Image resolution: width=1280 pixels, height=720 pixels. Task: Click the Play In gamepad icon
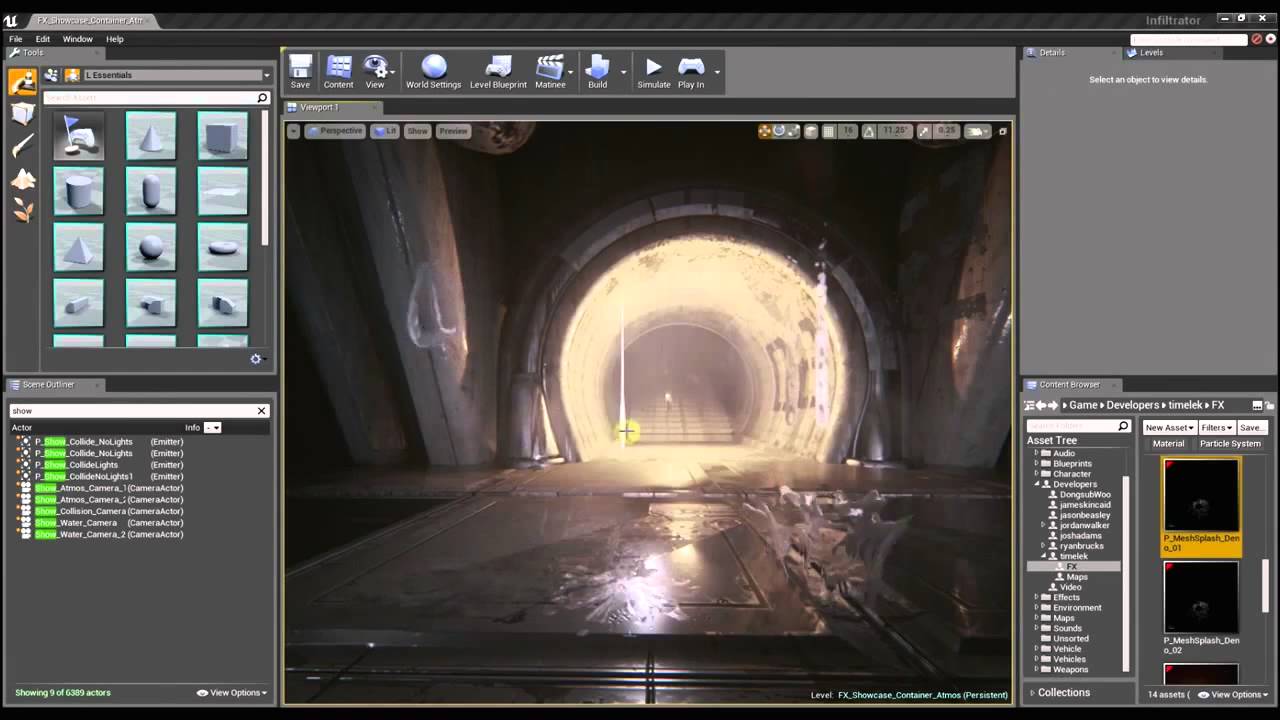[691, 72]
